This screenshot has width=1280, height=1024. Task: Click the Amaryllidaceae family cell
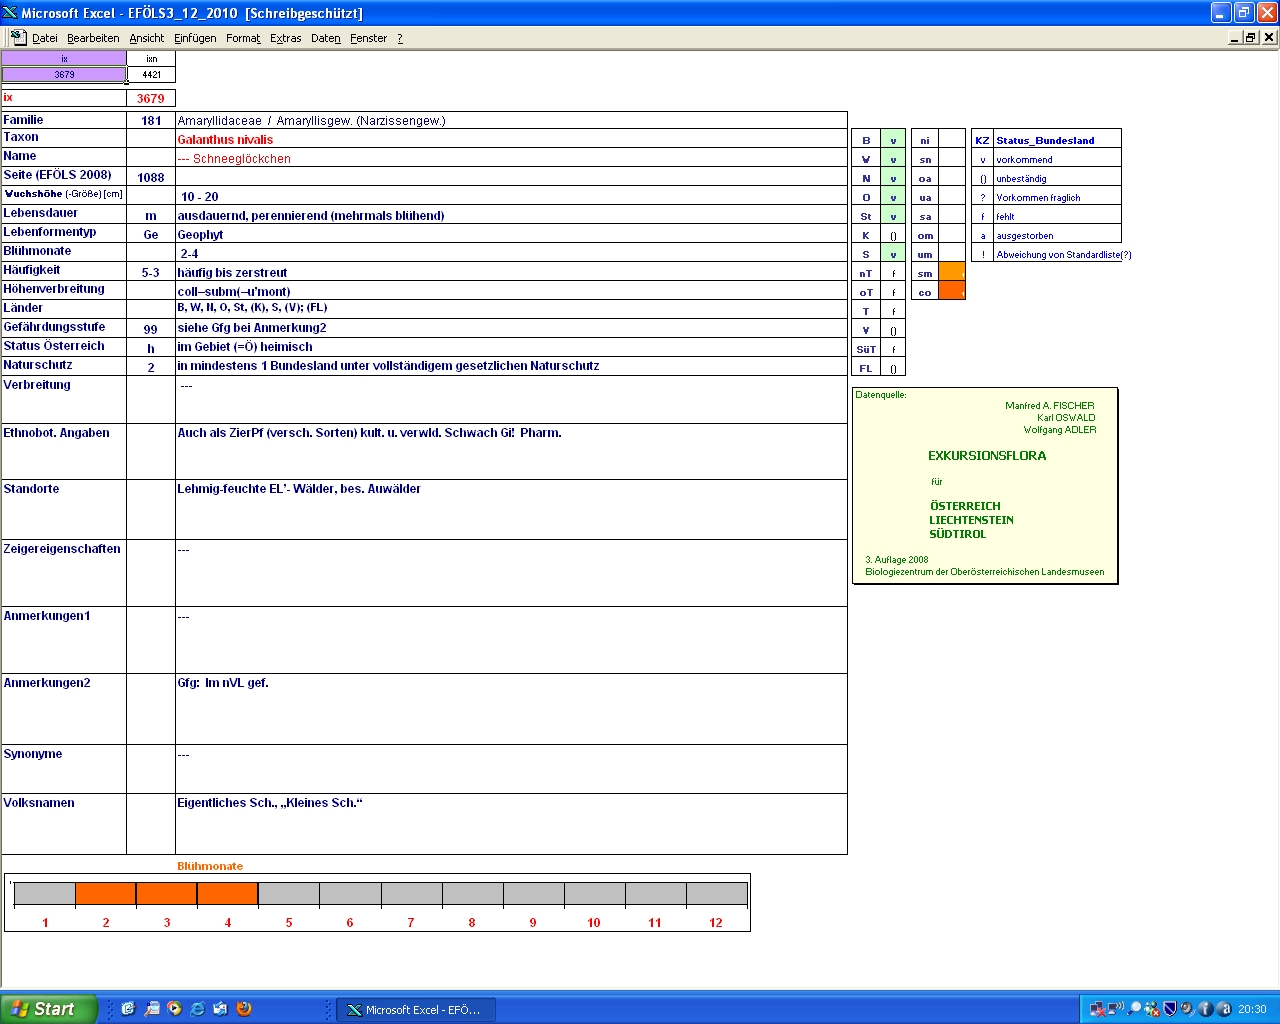tap(511, 120)
